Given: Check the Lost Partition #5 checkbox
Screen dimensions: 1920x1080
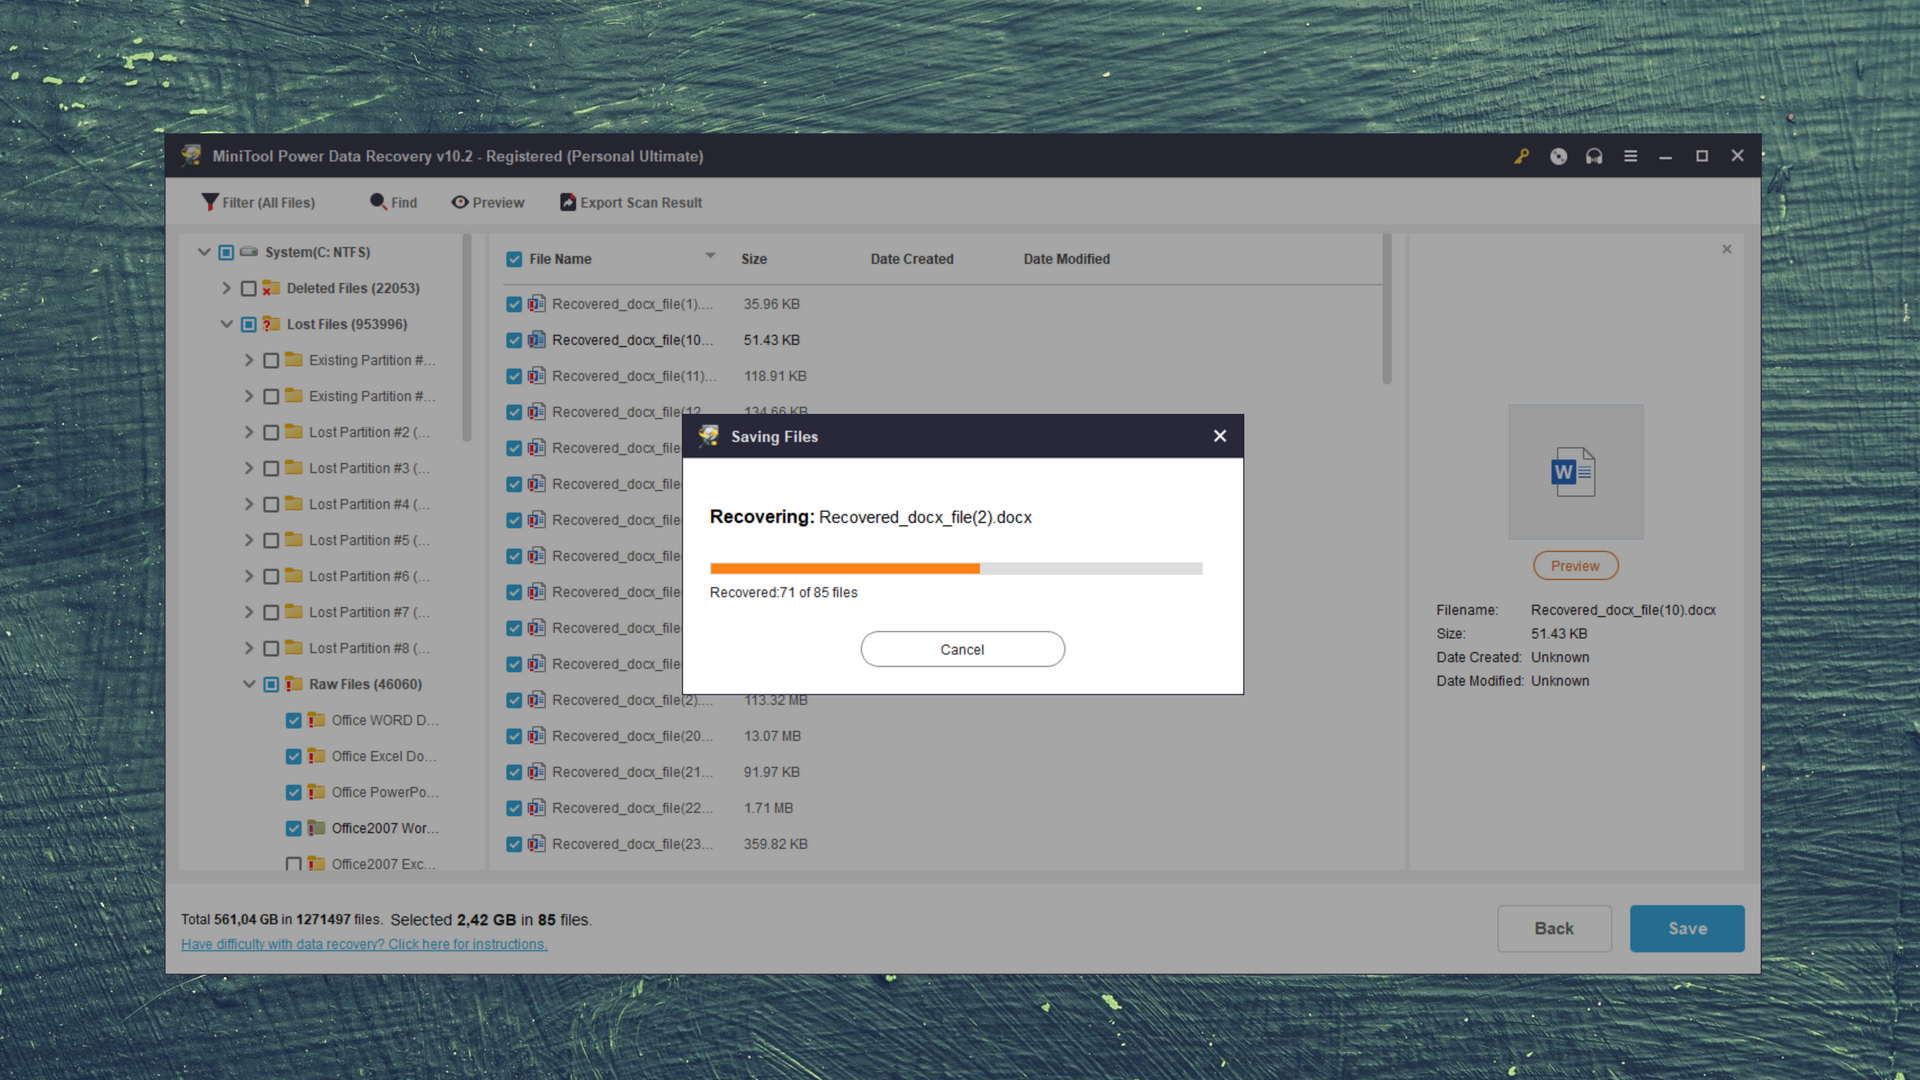Looking at the screenshot, I should [x=271, y=540].
